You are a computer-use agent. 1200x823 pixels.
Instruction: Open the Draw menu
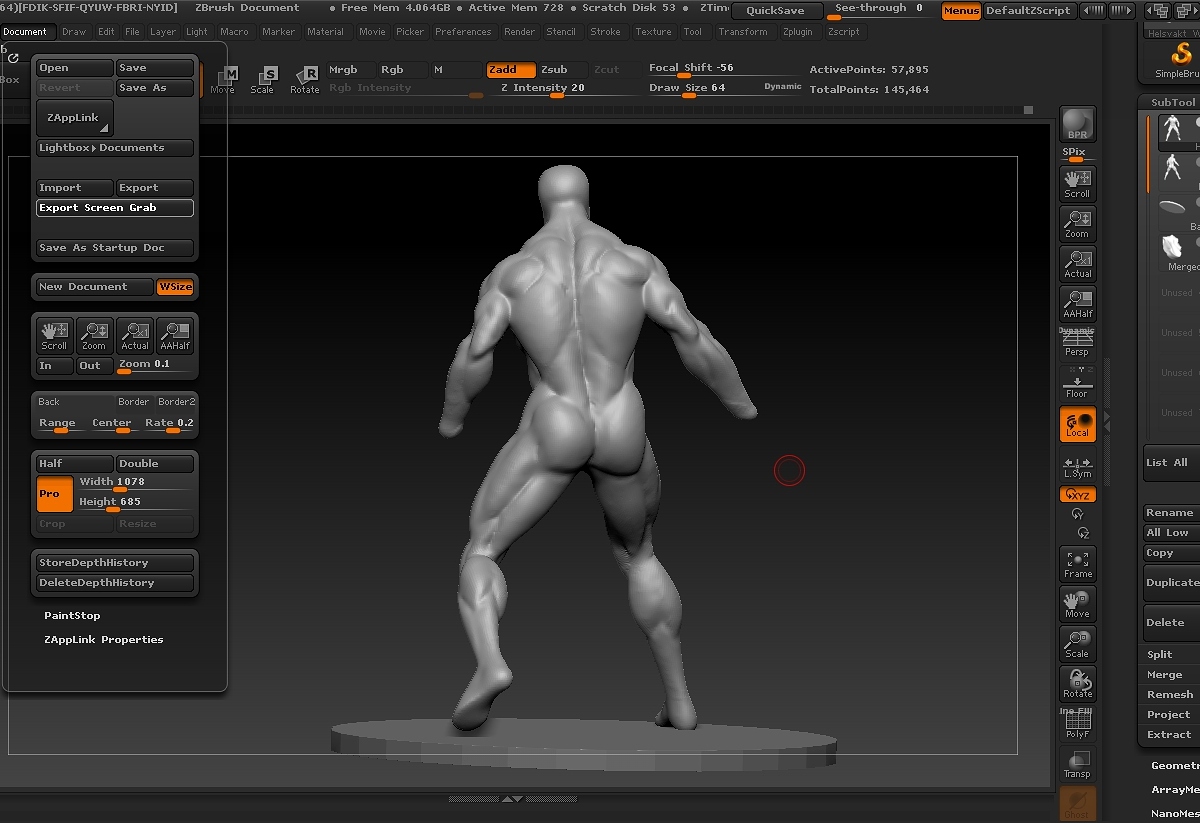(x=74, y=32)
